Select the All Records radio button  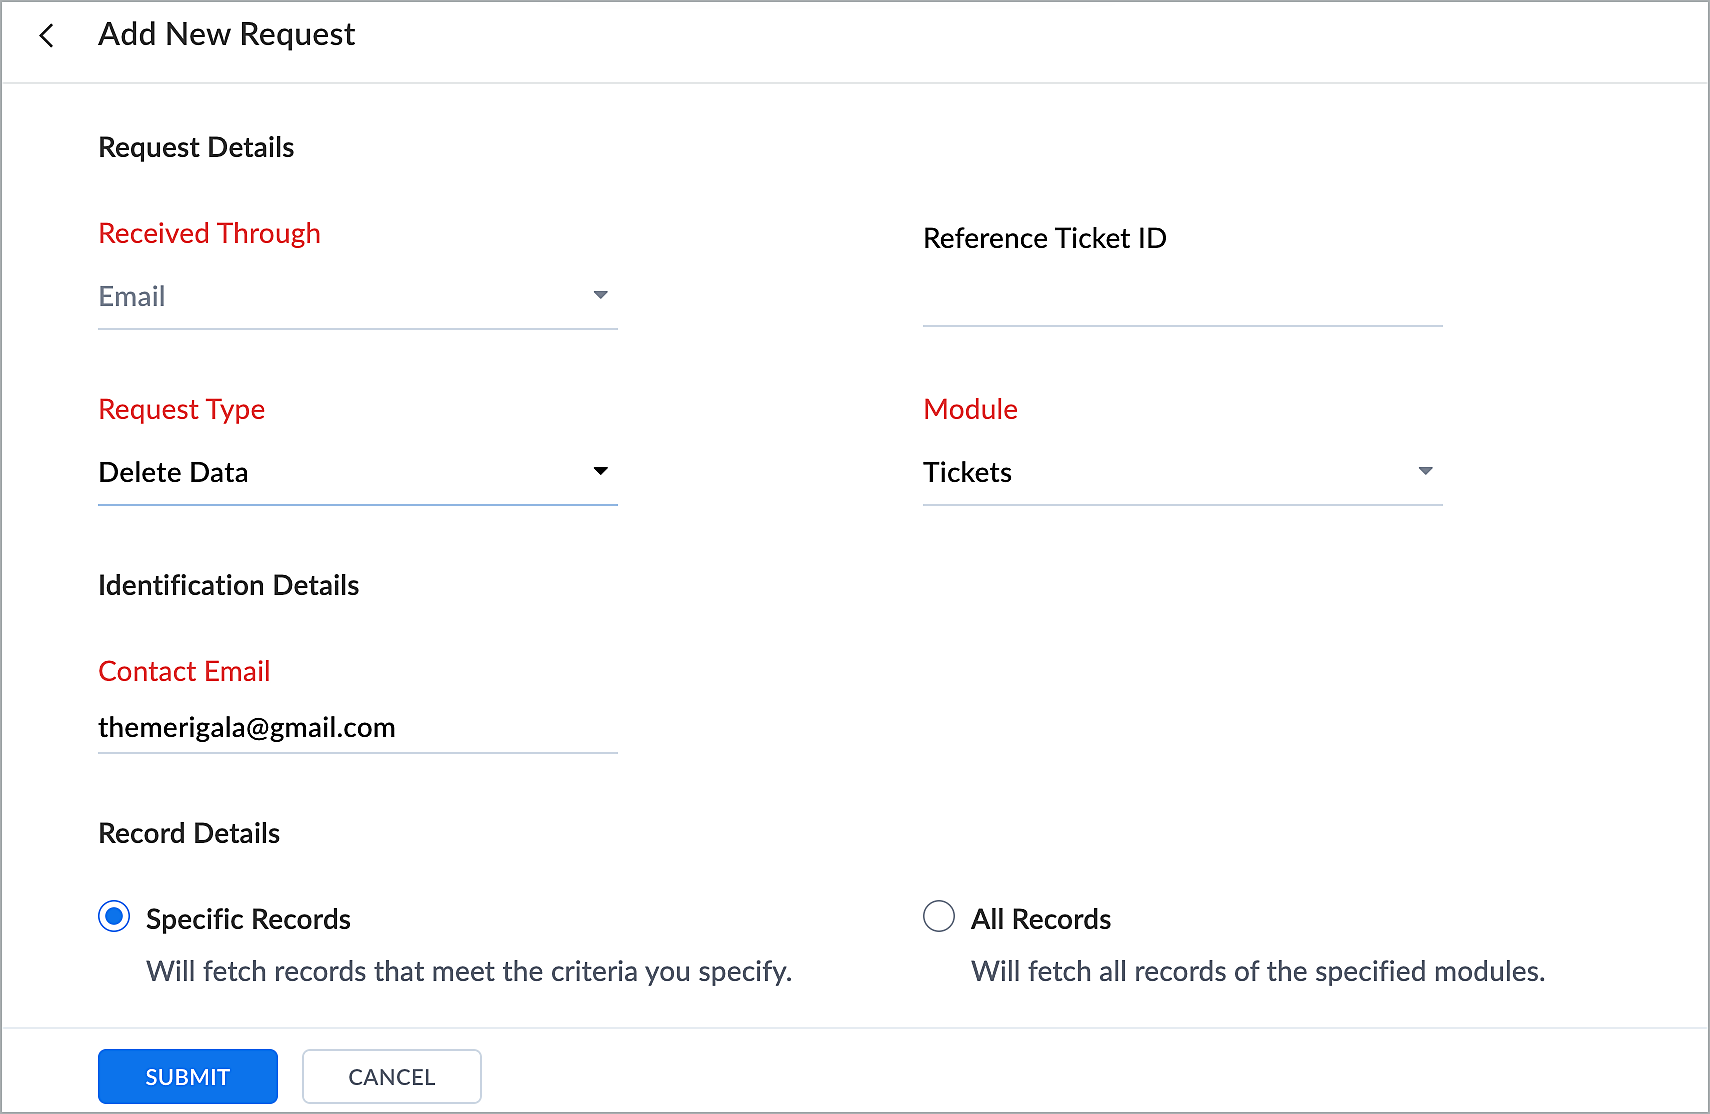click(x=939, y=916)
